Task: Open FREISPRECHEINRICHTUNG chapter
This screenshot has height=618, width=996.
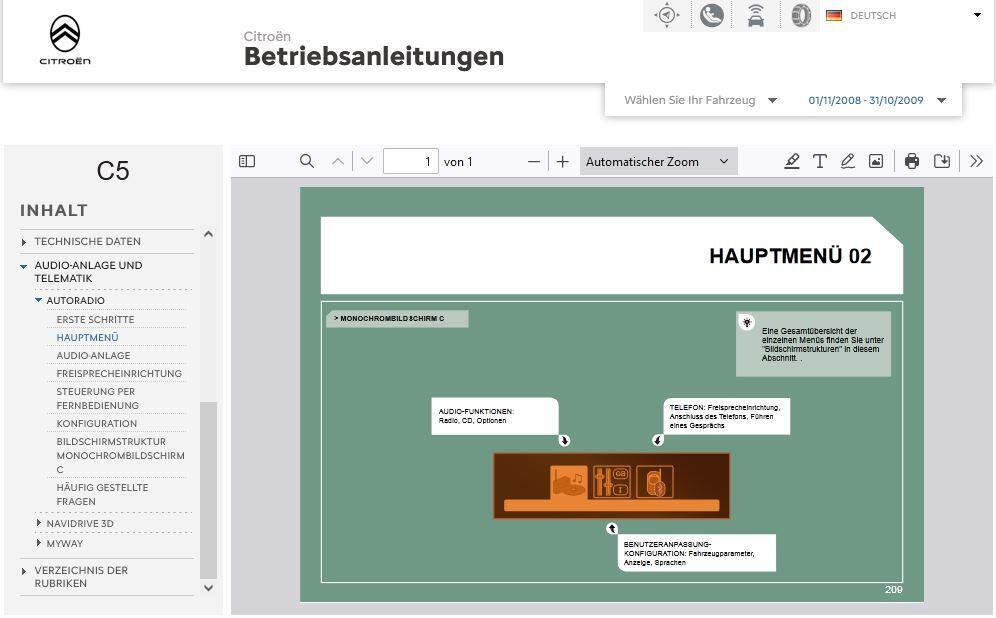Action: pos(119,373)
